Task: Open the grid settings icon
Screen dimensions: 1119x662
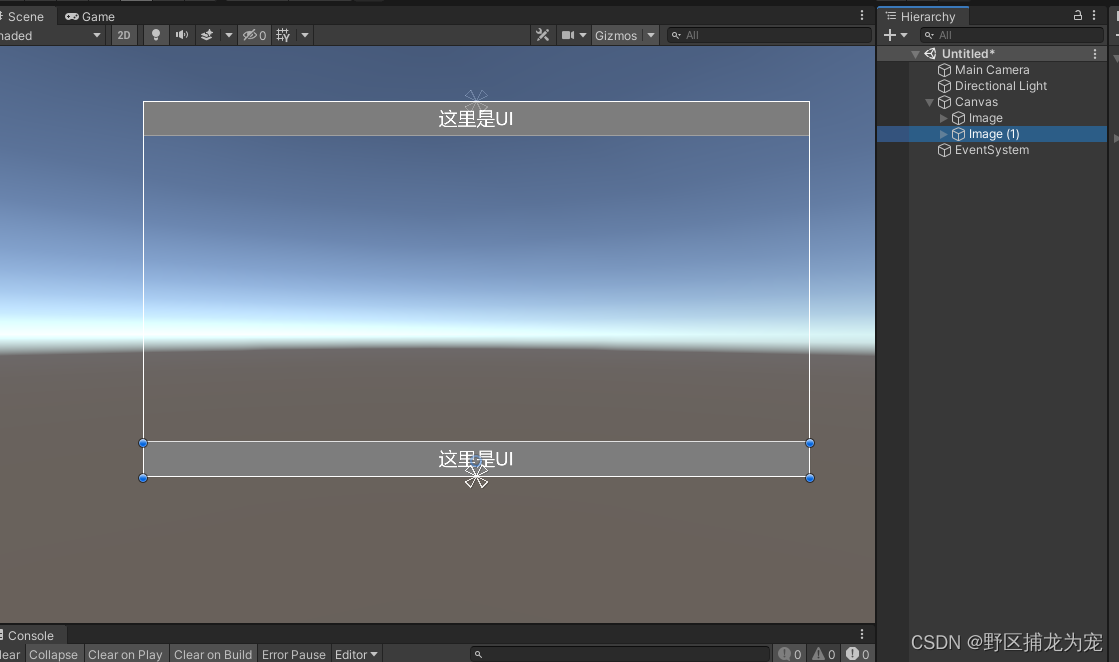Action: (283, 35)
